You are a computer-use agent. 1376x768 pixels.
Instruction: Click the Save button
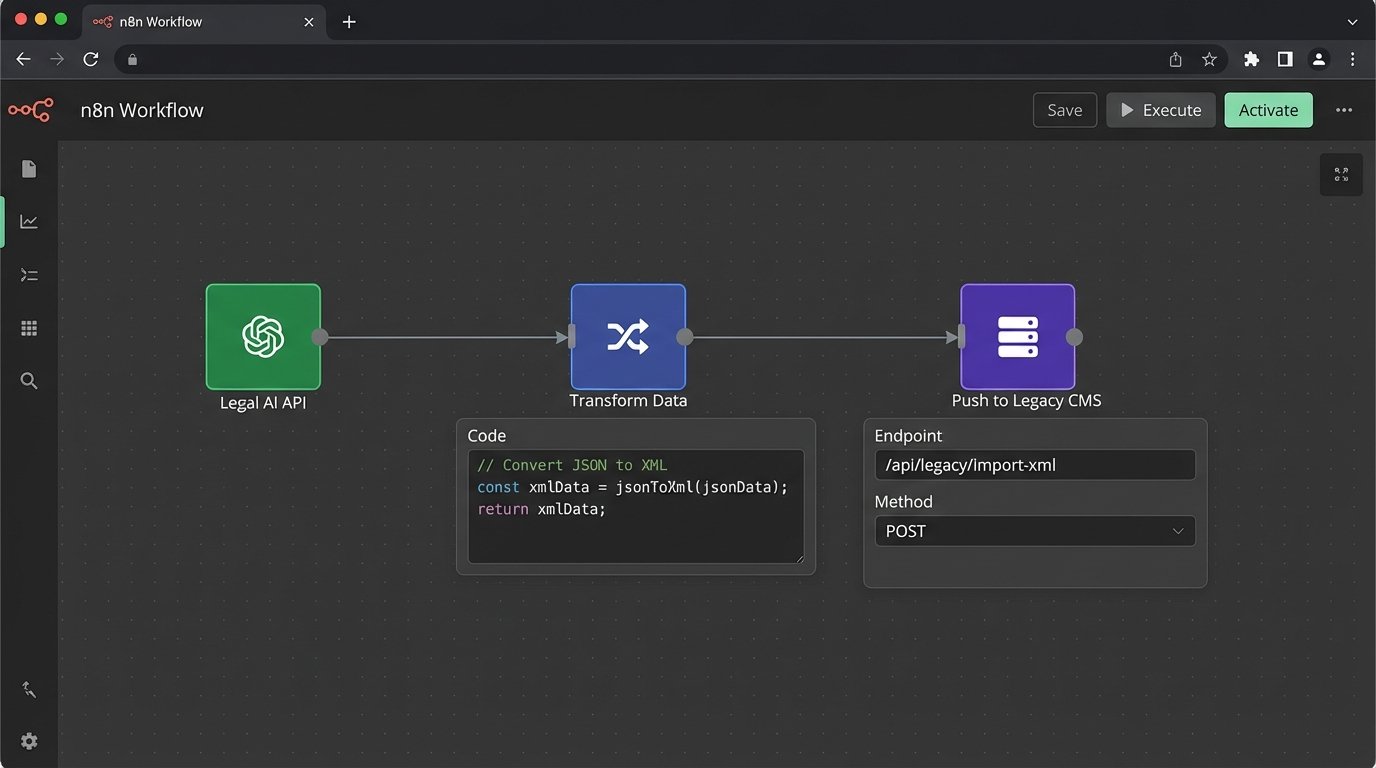[1064, 110]
